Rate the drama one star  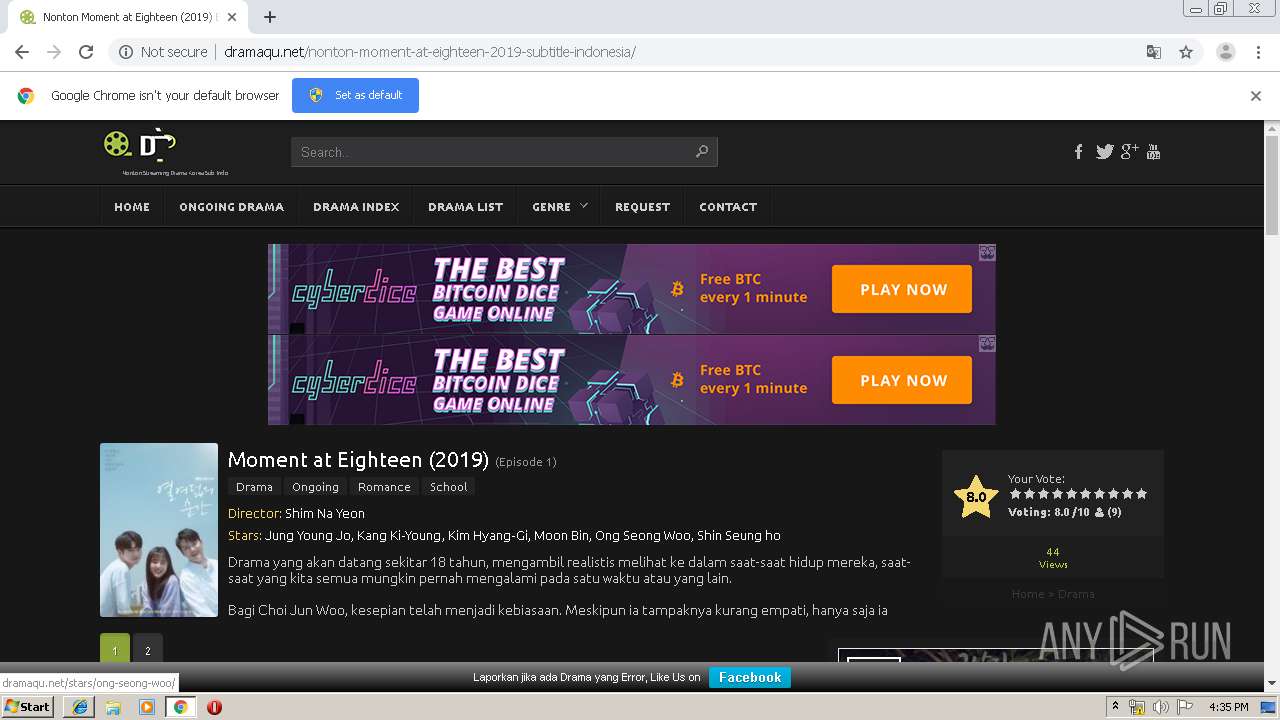click(x=1015, y=494)
